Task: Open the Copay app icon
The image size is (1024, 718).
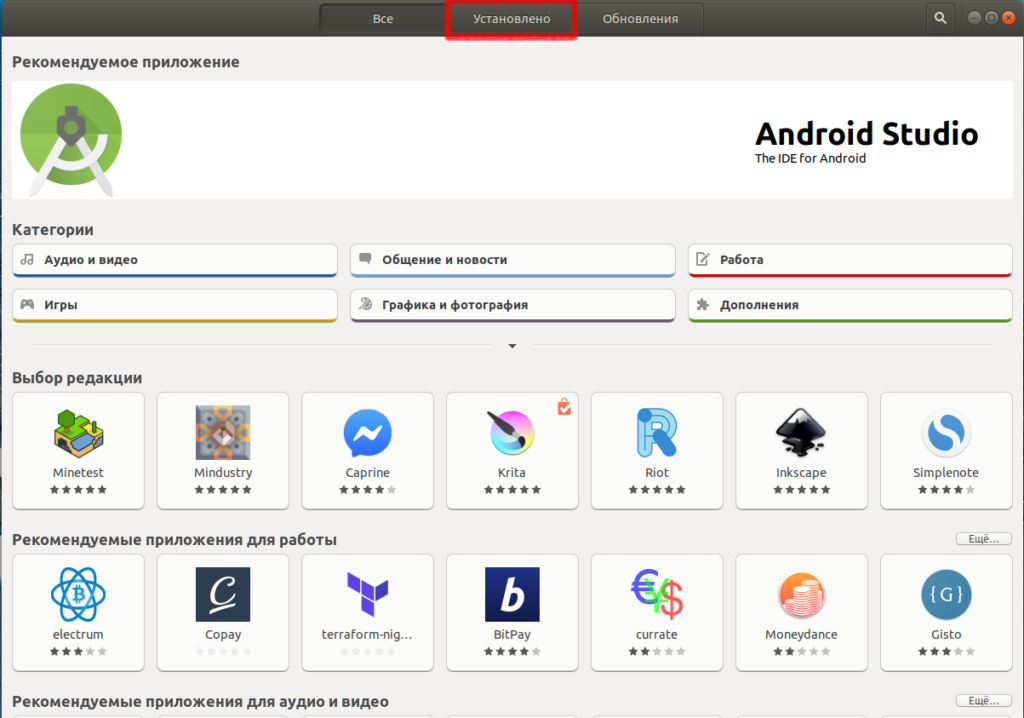Action: [x=223, y=595]
